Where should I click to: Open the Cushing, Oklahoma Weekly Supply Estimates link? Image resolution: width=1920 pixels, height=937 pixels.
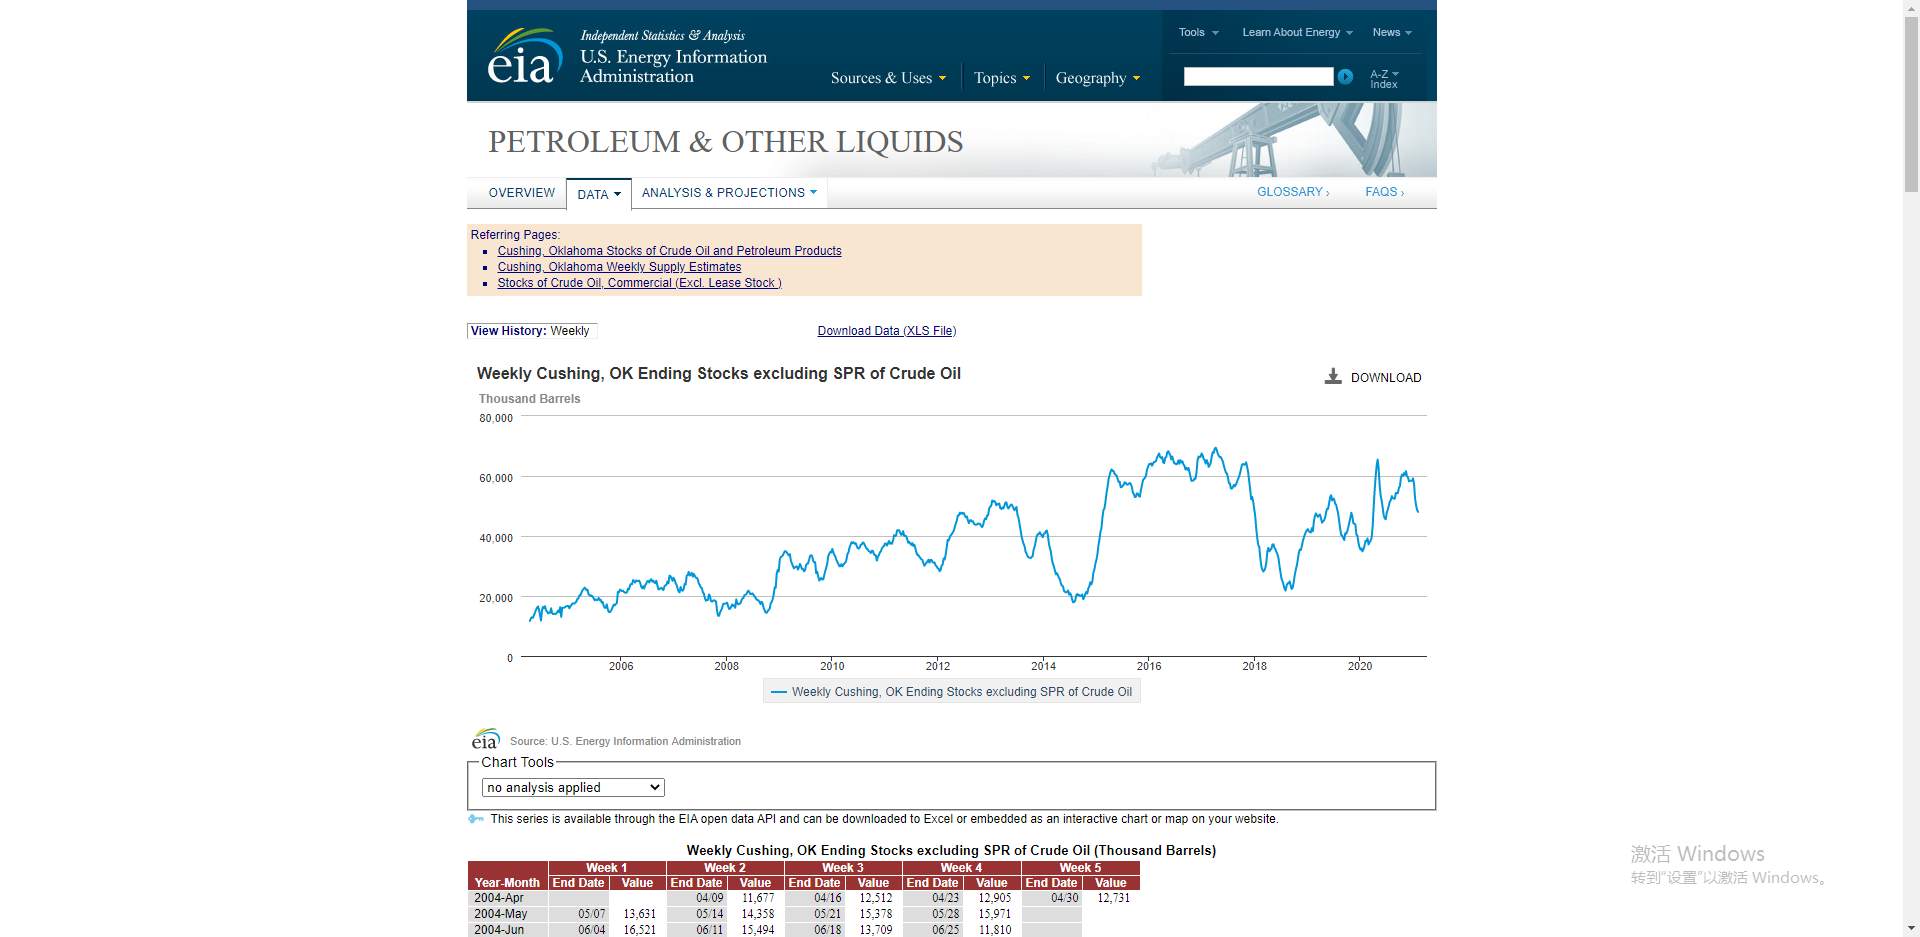619,267
